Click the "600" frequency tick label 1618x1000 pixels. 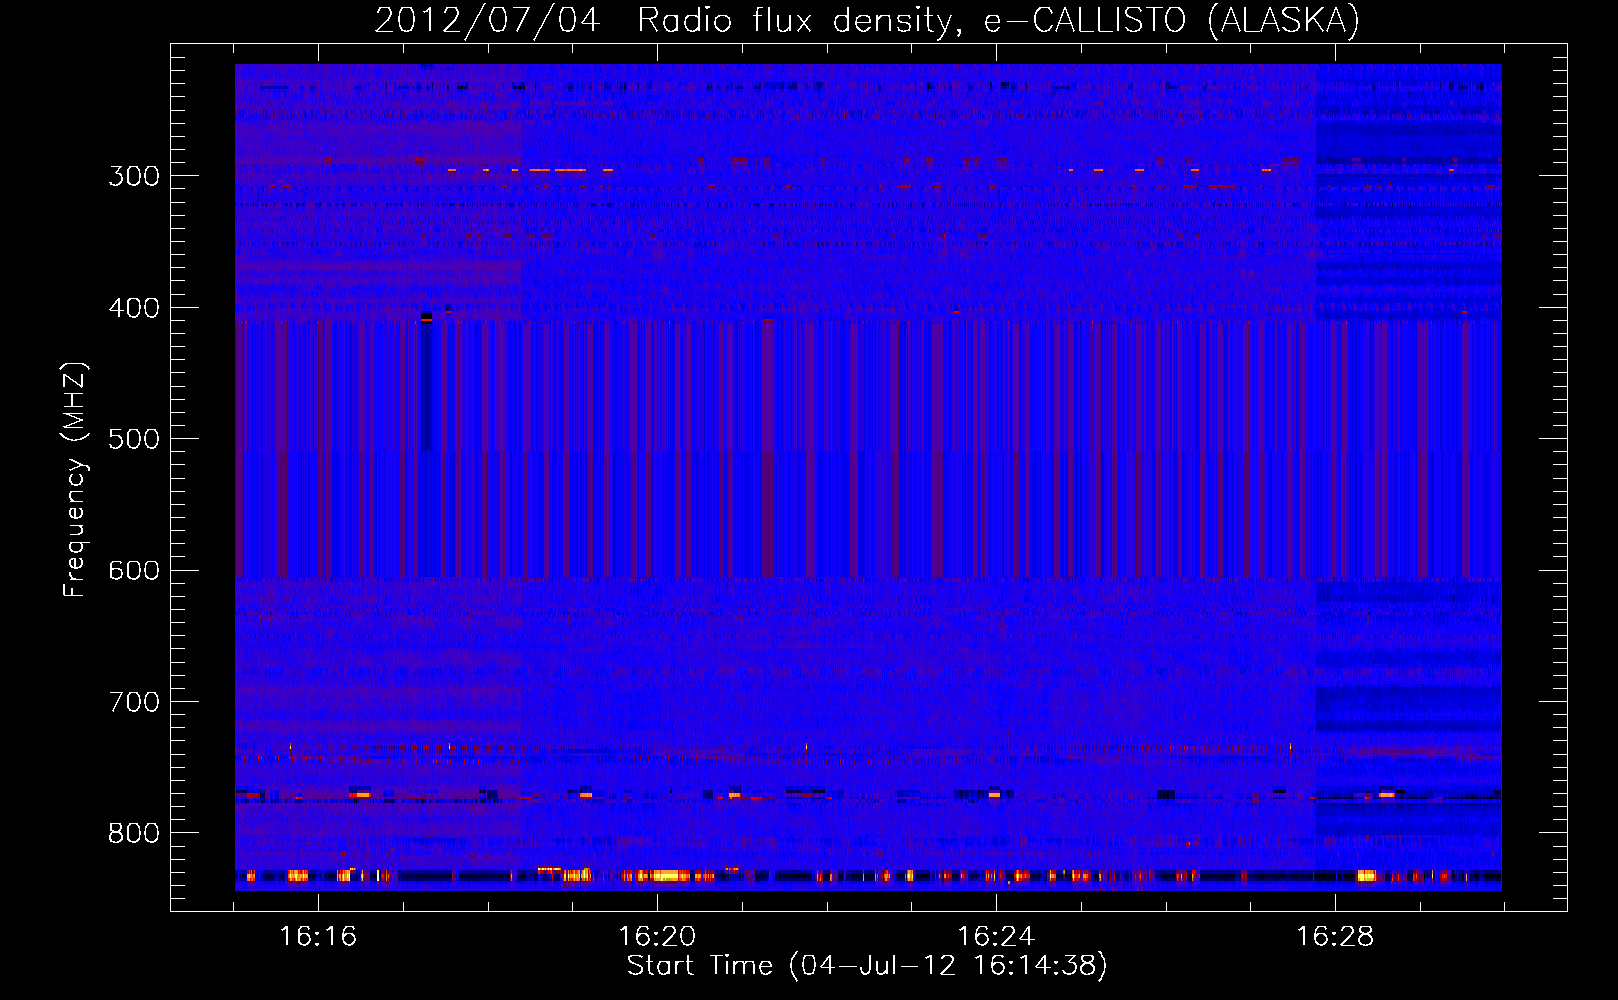[134, 571]
